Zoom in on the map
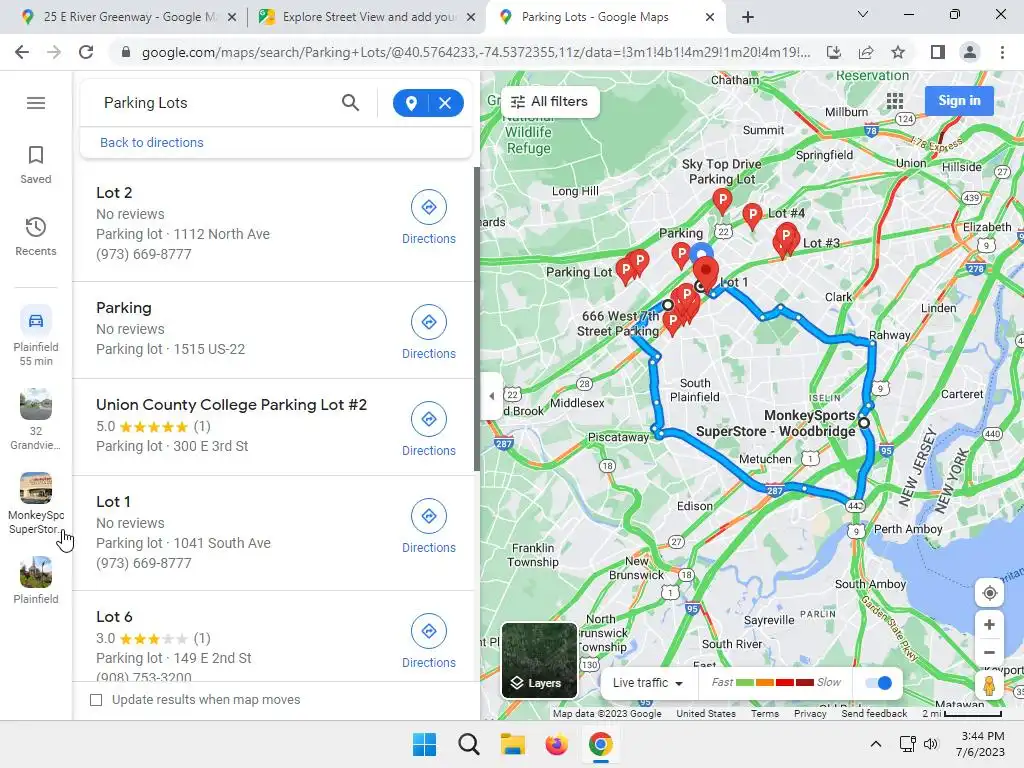The width and height of the screenshot is (1024, 768). pos(989,624)
